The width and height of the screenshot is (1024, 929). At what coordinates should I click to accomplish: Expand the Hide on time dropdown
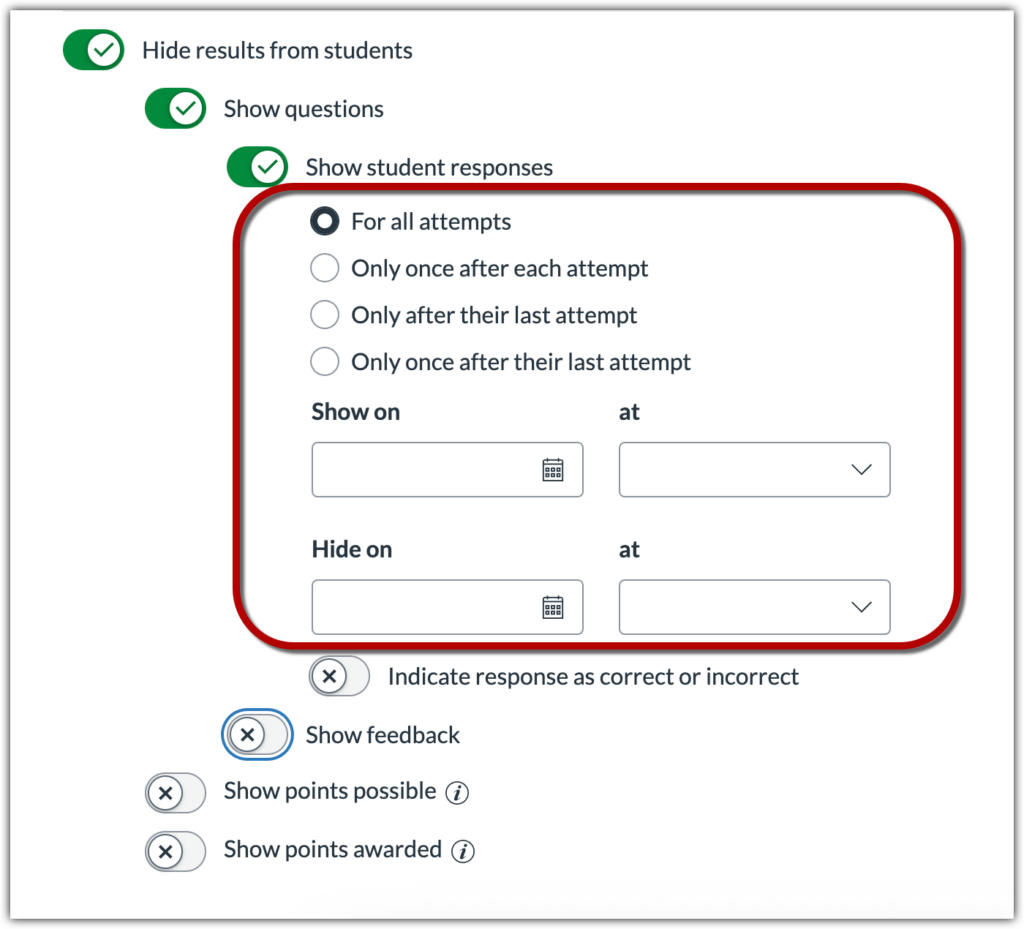(754, 607)
